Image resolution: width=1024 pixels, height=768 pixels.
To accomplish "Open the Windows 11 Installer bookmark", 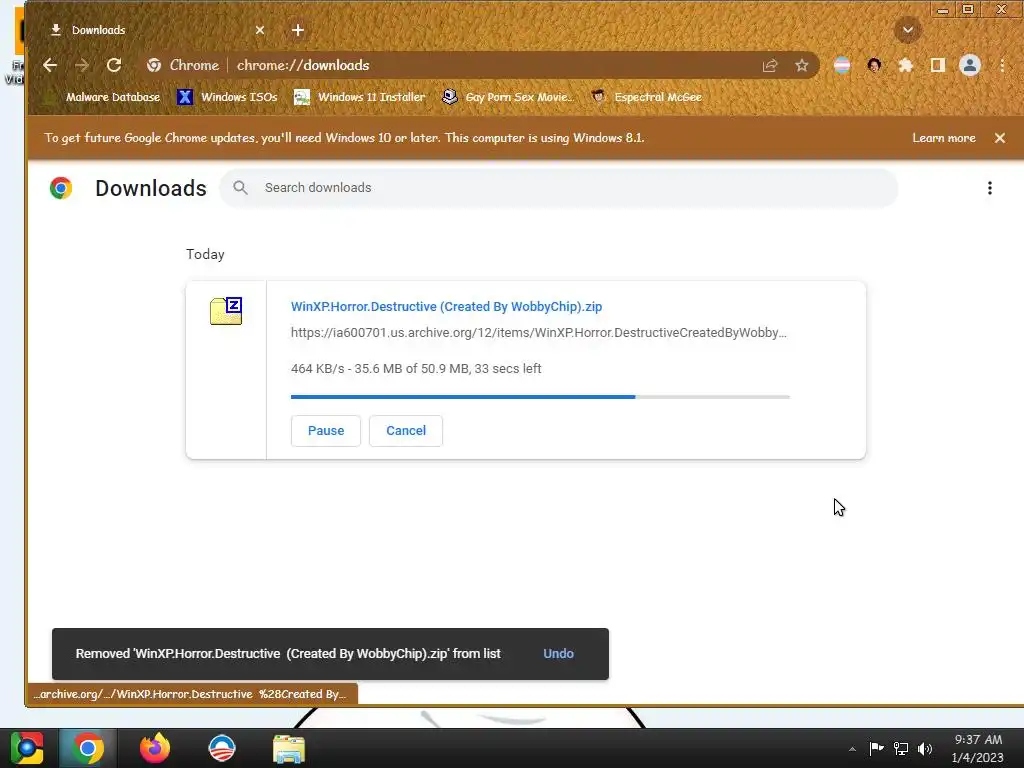I will click(x=360, y=97).
